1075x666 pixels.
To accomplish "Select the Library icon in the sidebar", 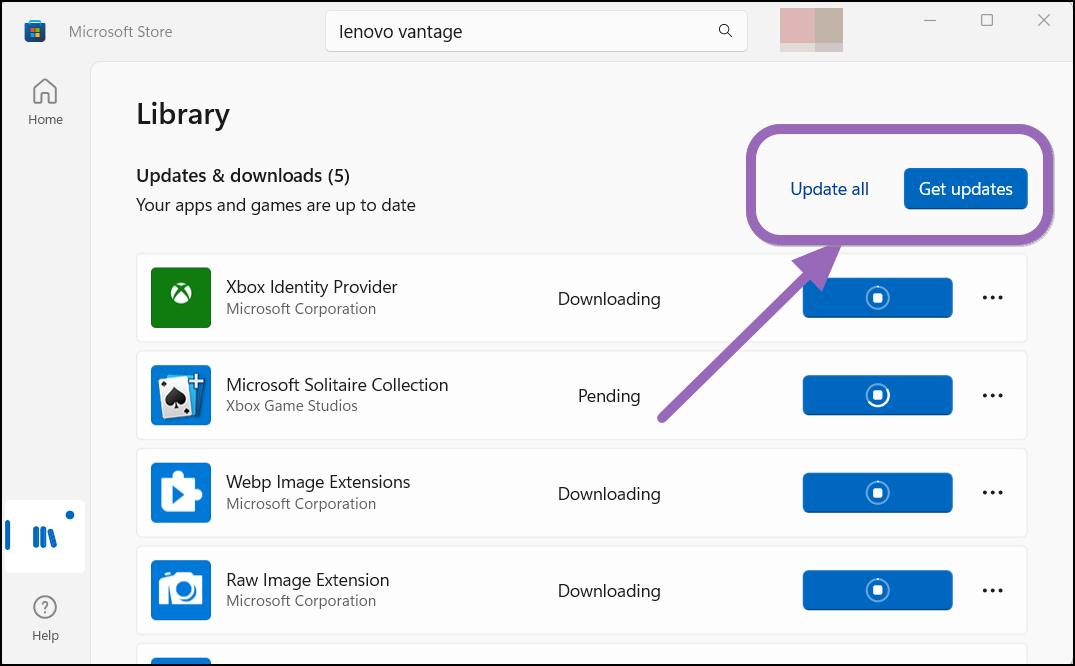I will pos(45,537).
